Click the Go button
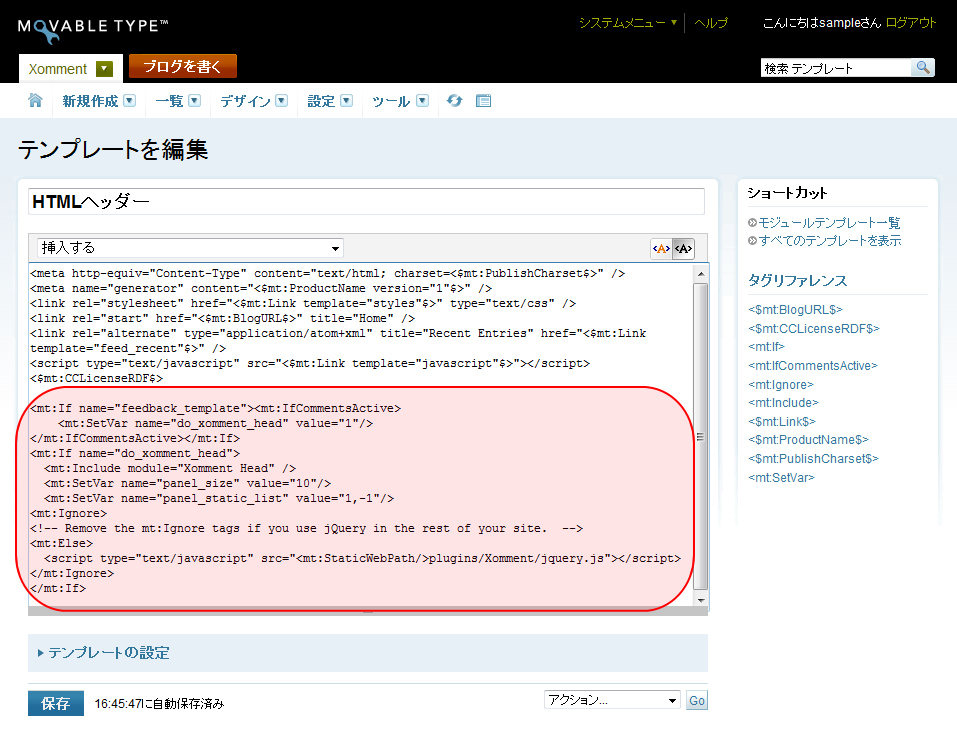Image resolution: width=957 pixels, height=733 pixels. (696, 701)
